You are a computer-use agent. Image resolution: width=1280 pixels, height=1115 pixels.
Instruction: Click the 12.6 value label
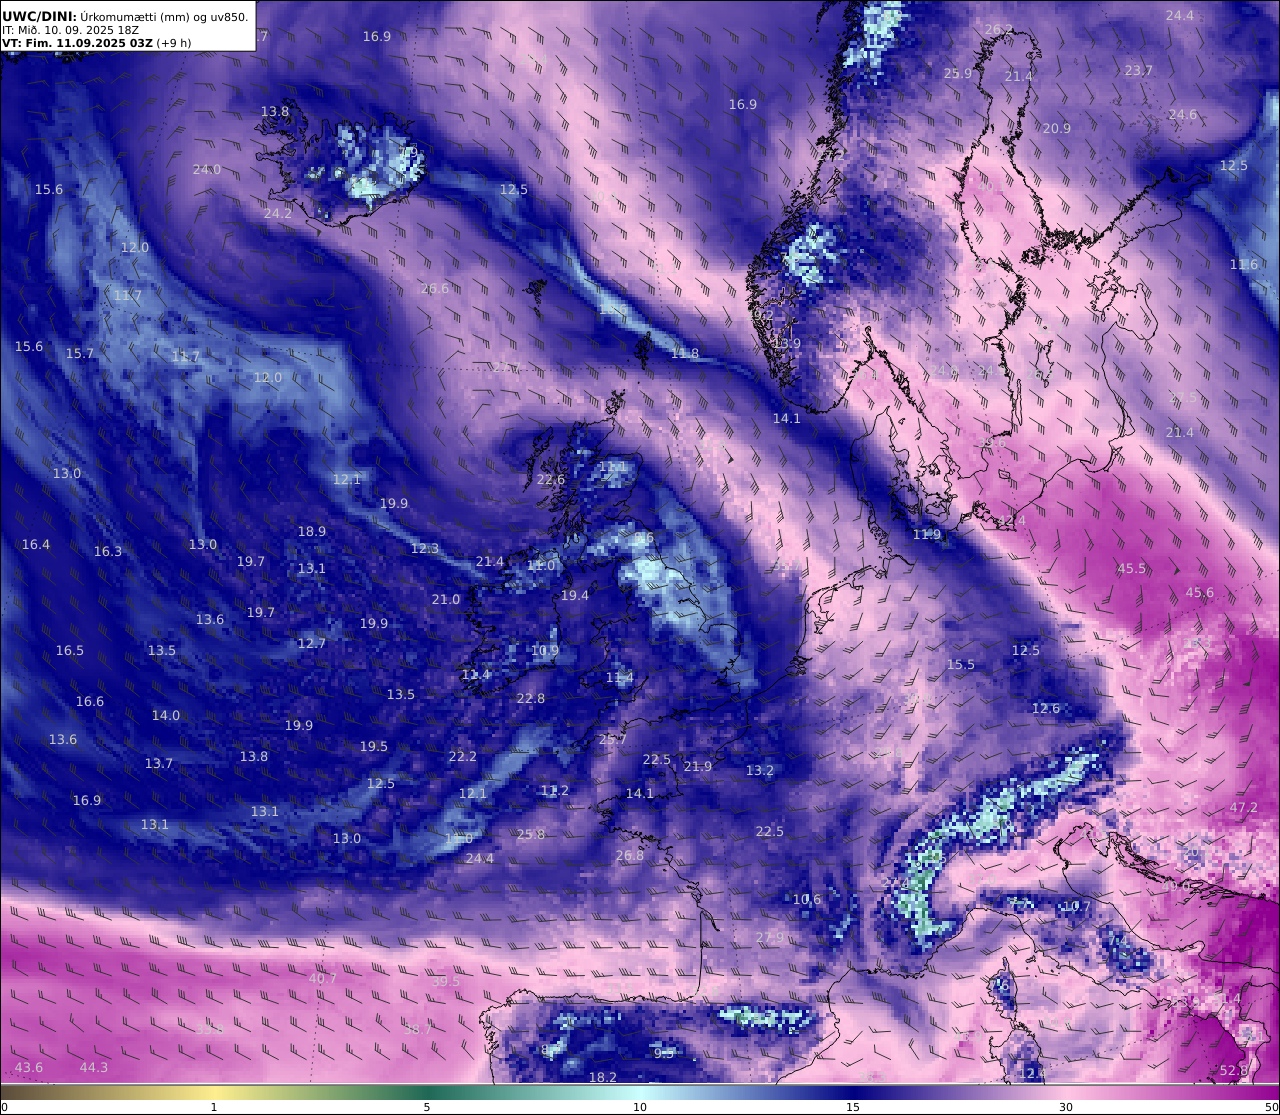point(1046,709)
